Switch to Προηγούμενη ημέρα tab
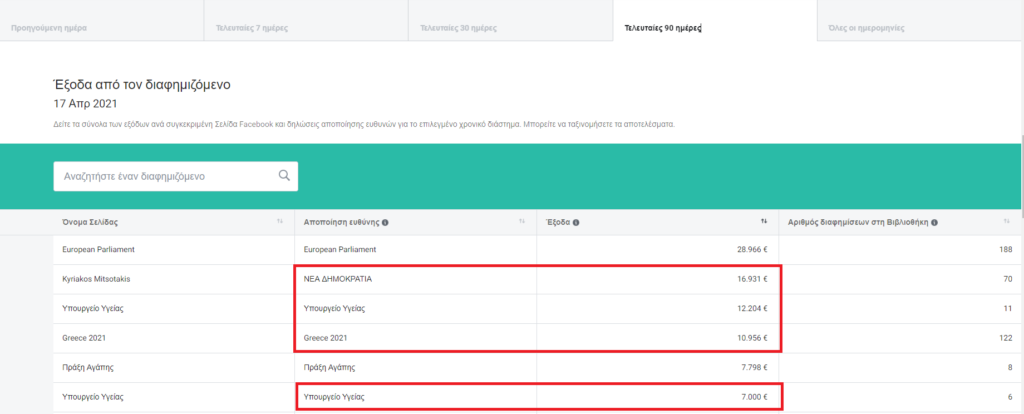Screen dimensions: 1024x414 pos(102,21)
